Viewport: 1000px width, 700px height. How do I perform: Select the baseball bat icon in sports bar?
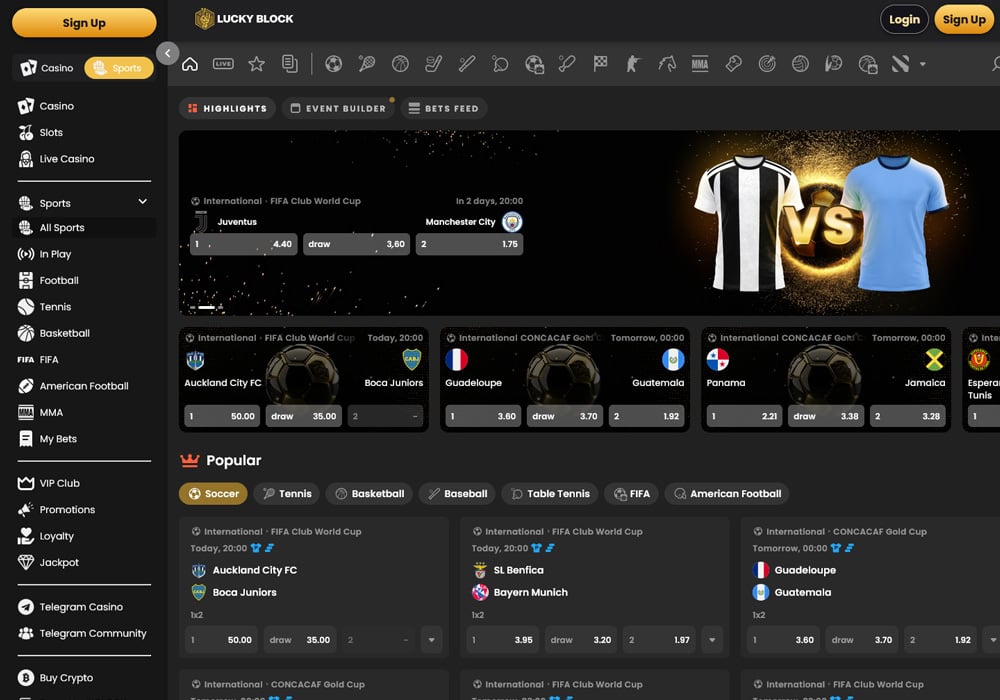(467, 64)
